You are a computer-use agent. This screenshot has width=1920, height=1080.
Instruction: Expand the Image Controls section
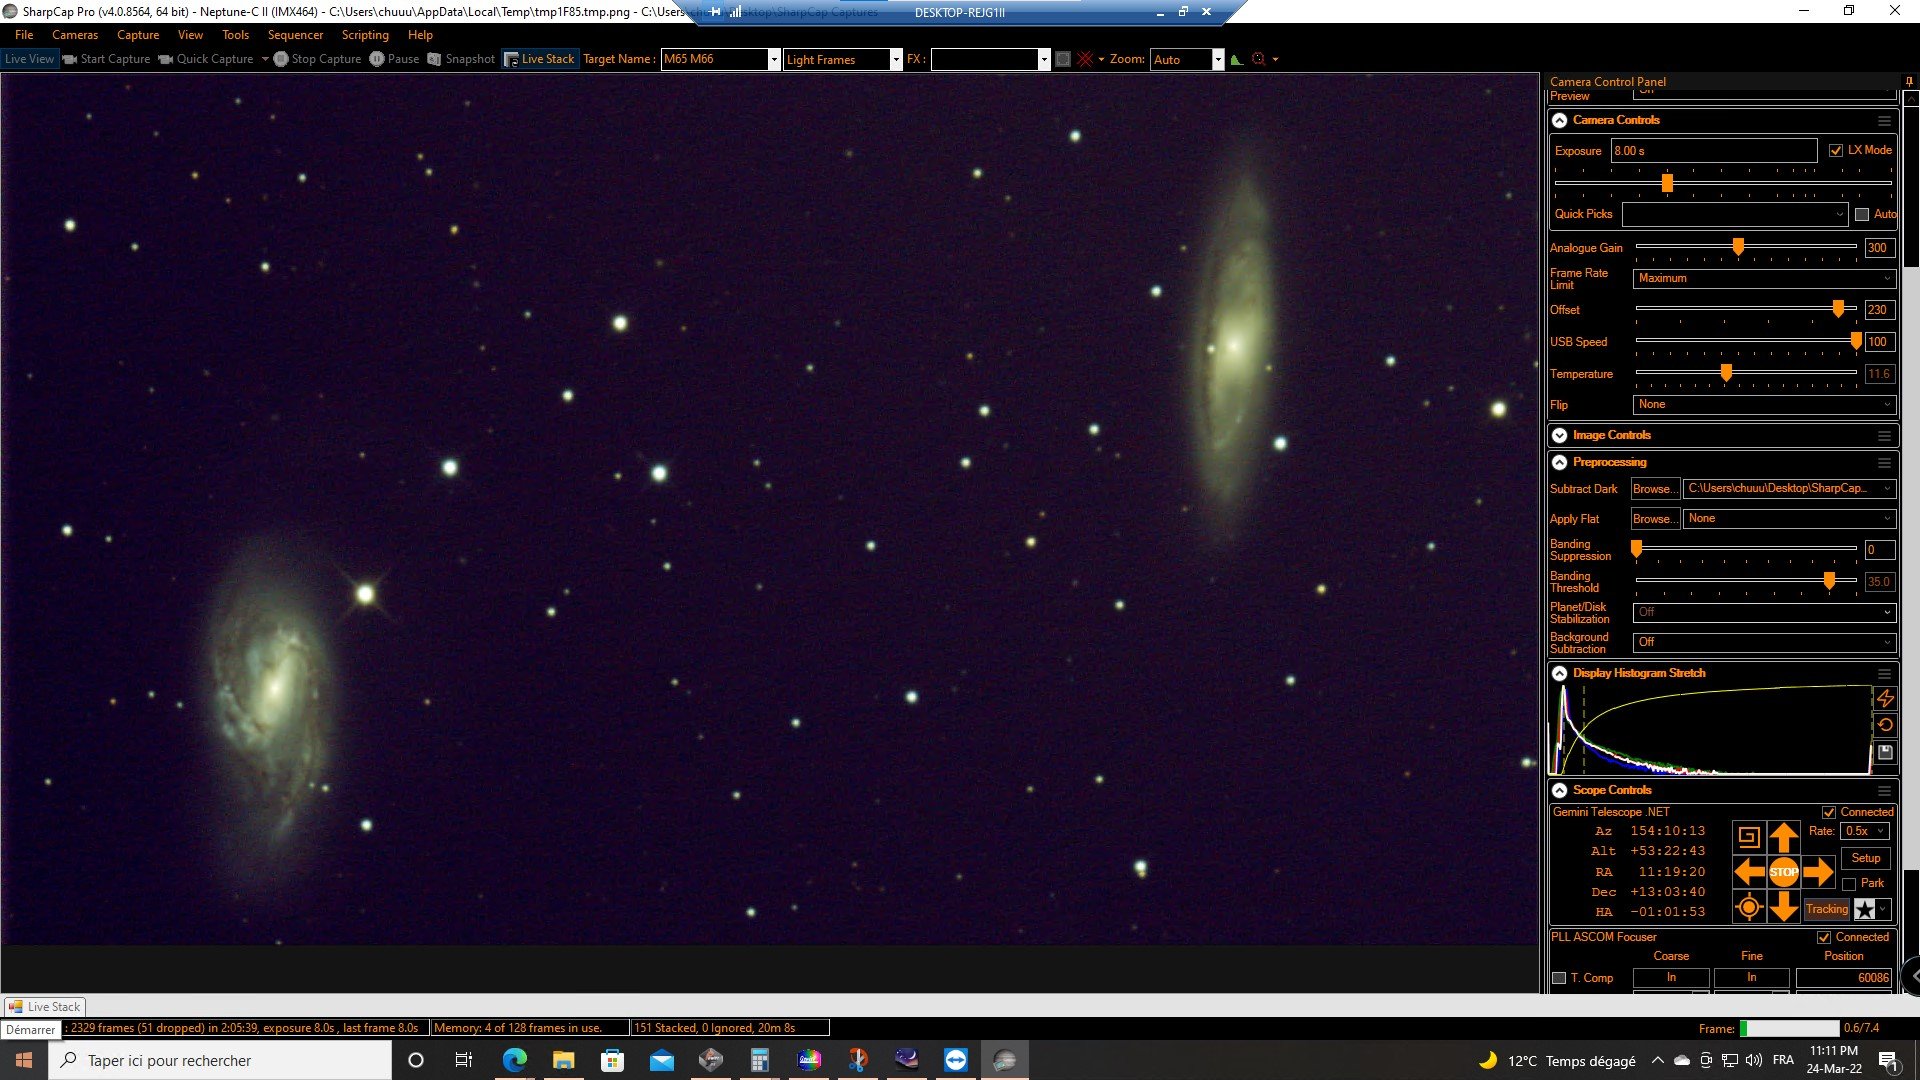point(1560,435)
